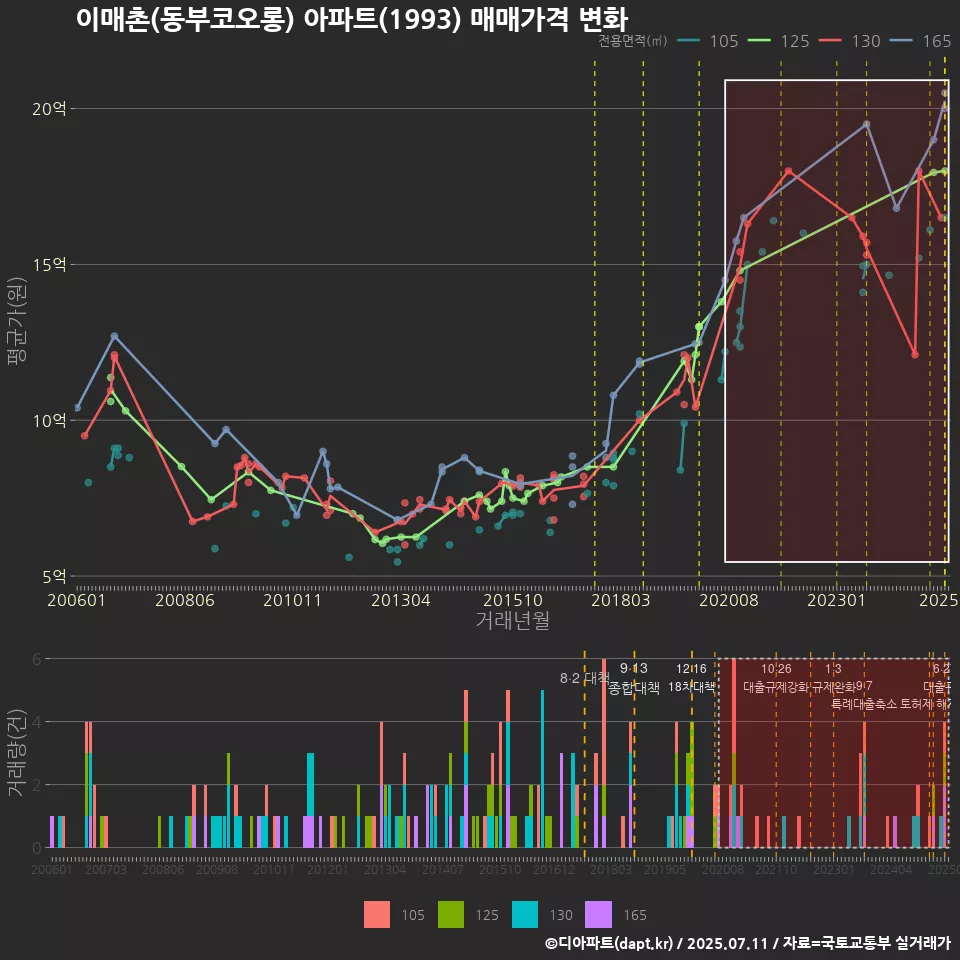Screen dimensions: 960x960
Task: Click the chart title 이매촌(동부코오롱) 아파트(1993) 매매가격 변화
Action: point(352,19)
